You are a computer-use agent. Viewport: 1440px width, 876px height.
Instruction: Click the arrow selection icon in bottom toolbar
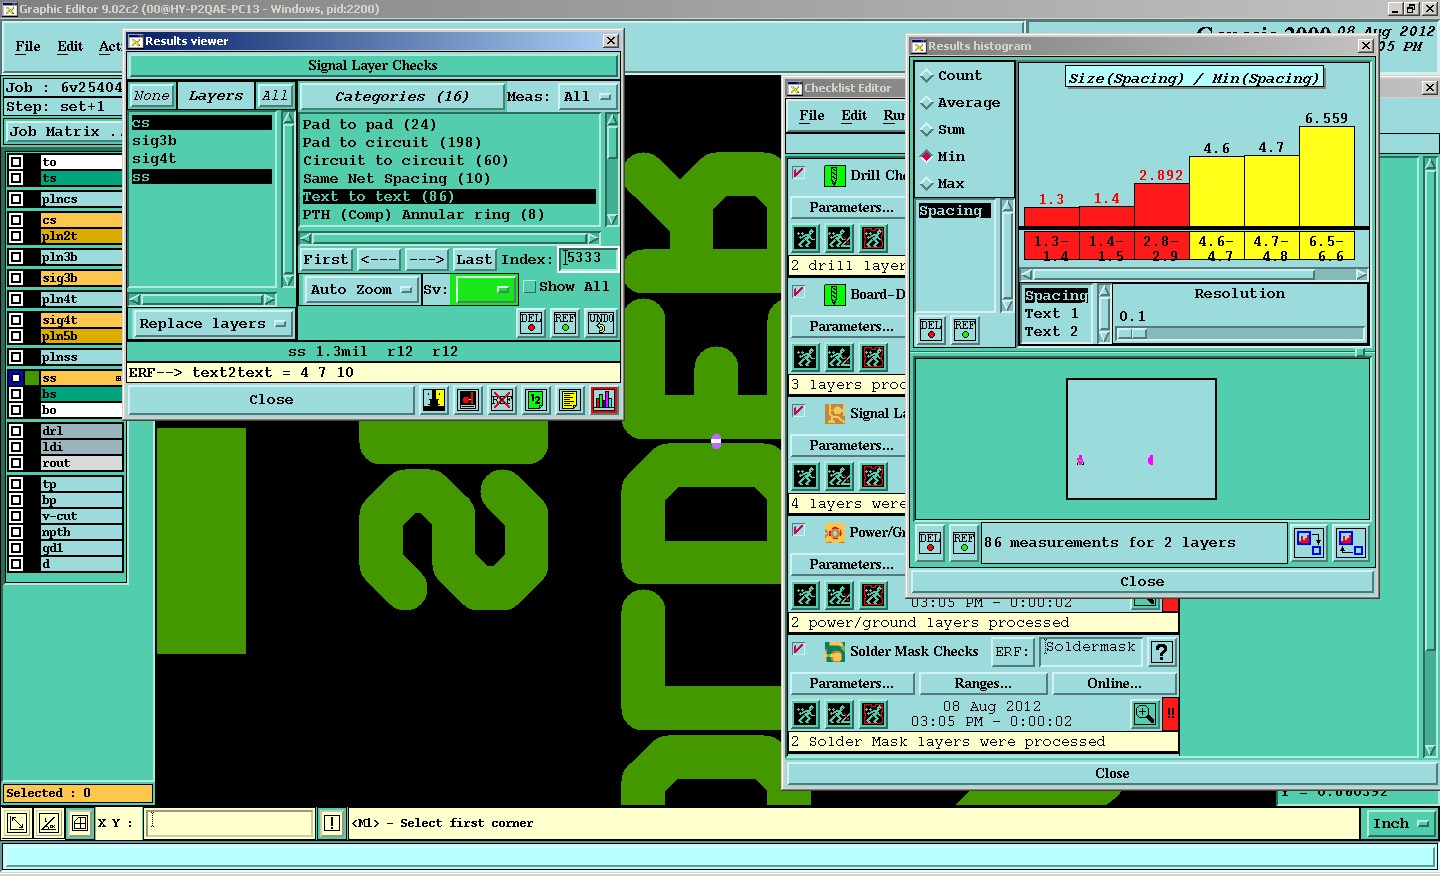(17, 823)
